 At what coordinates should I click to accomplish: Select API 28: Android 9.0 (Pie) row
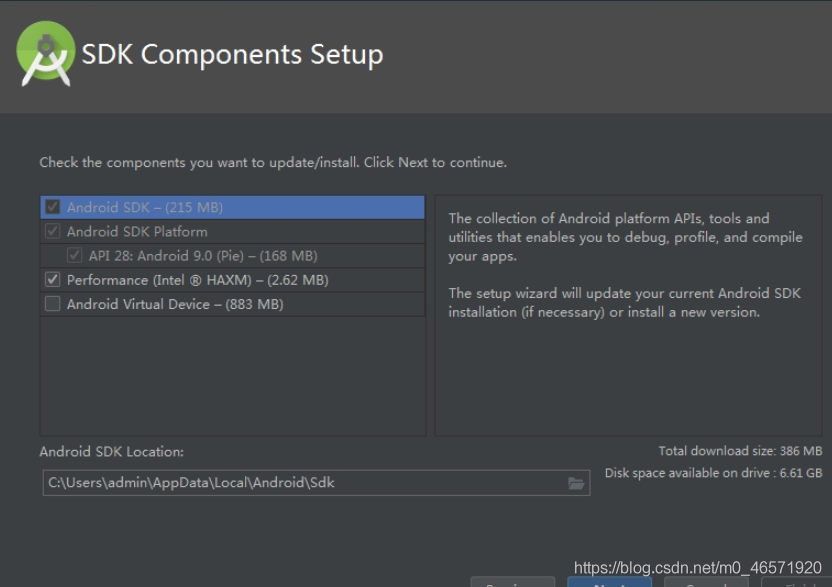point(232,256)
